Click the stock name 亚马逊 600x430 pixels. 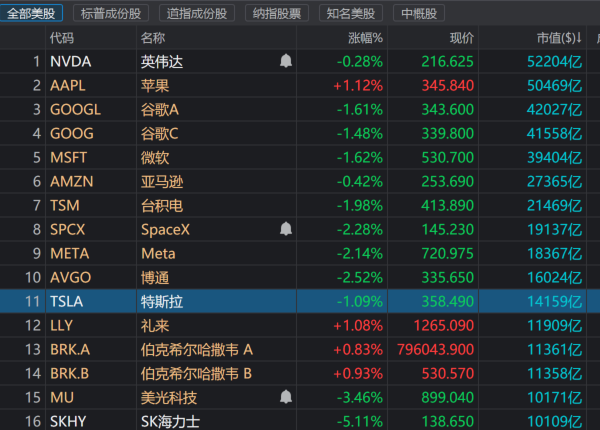point(162,182)
